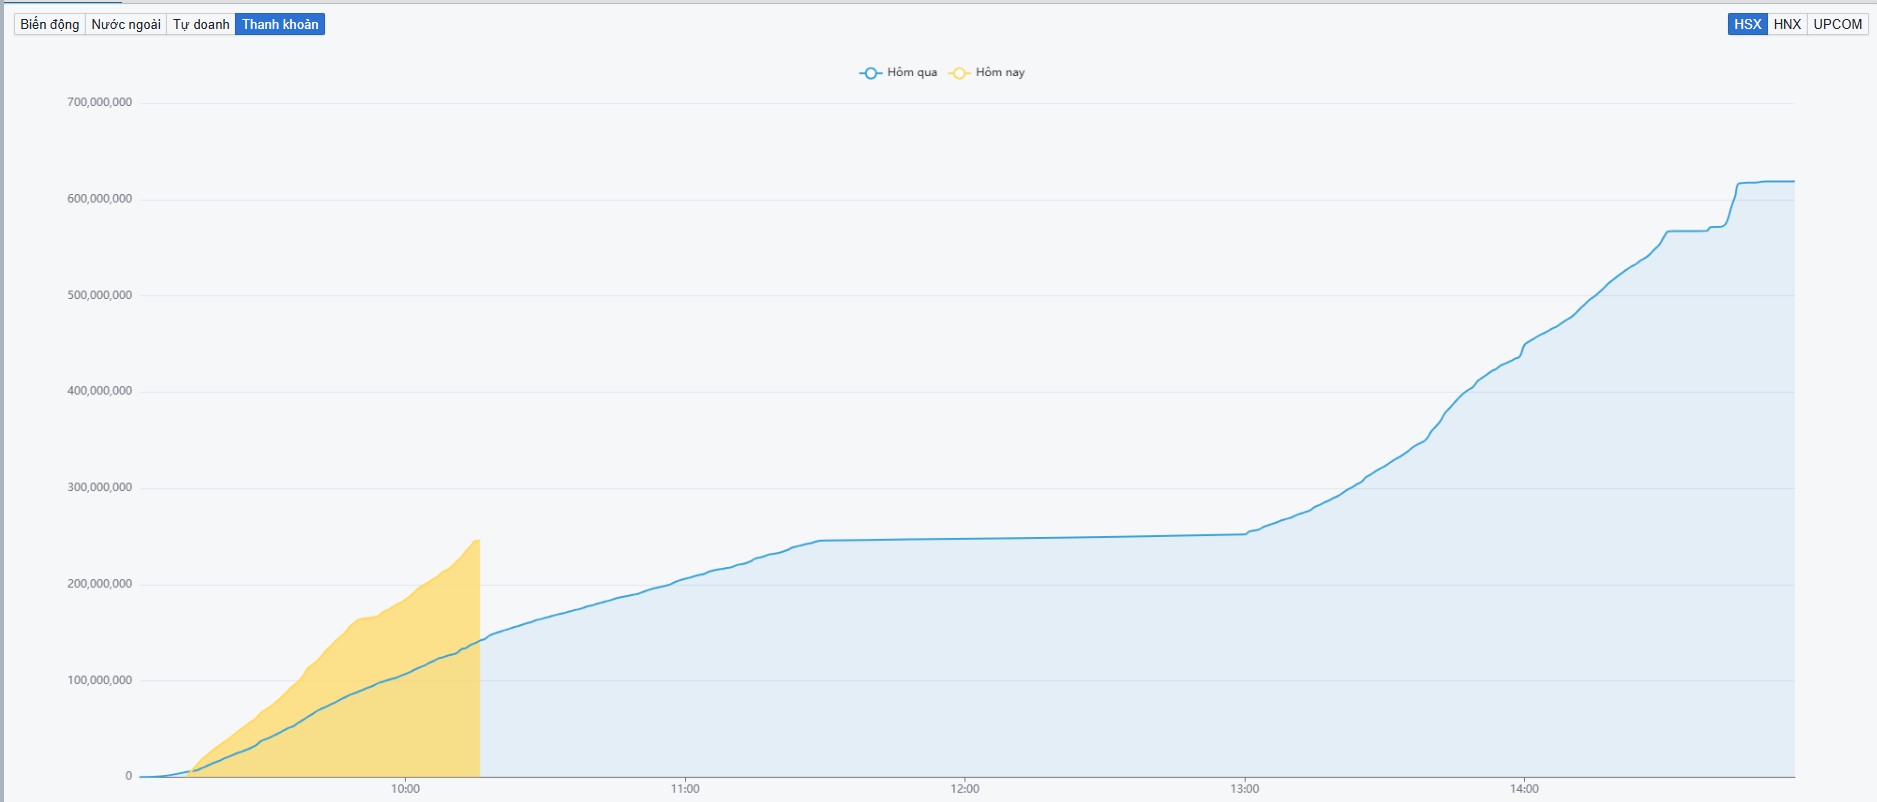Screen dimensions: 1877x802
Task: Toggle the Hôm nay series label
Action: tap(1000, 72)
